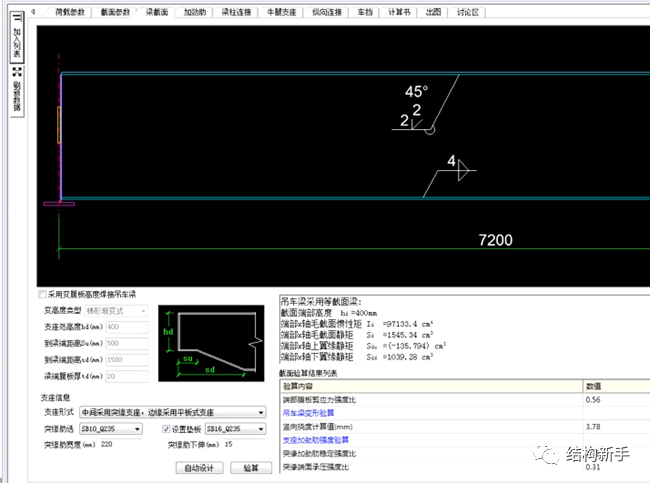Click the 0.56 value cell
This screenshot has height=483, width=650.
pos(593,400)
